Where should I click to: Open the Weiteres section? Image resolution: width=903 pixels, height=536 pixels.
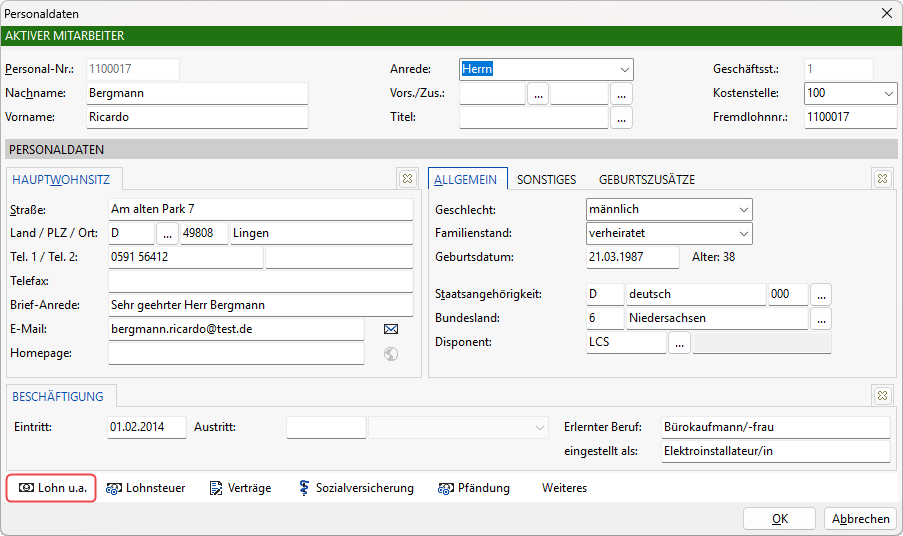[564, 488]
